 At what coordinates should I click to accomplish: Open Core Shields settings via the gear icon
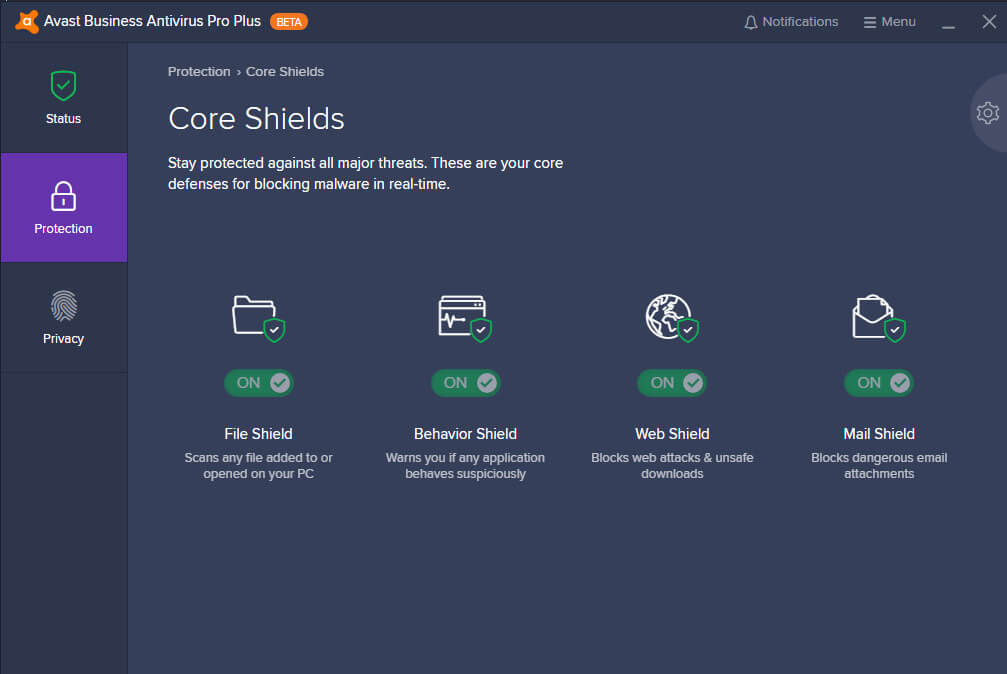(x=988, y=112)
